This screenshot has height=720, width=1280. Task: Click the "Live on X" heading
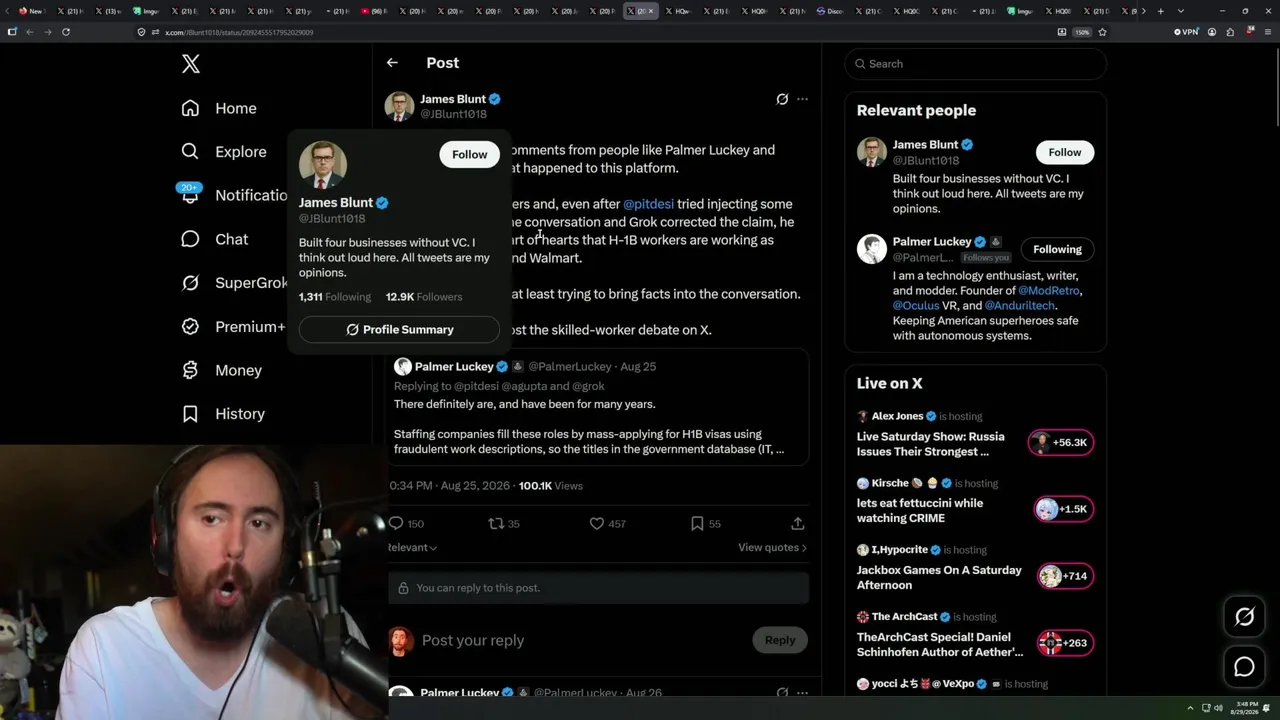pos(889,383)
